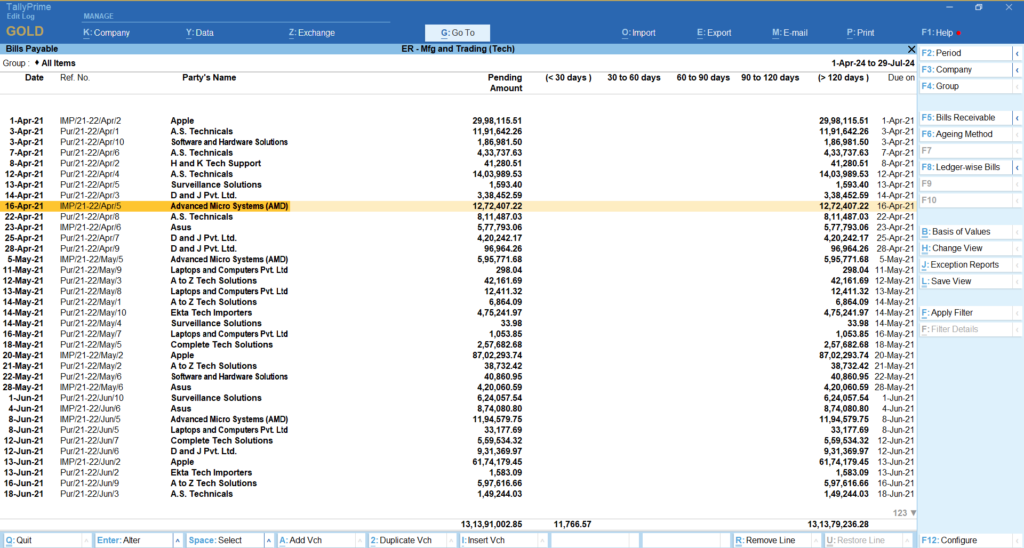Click the restore window icon in title bar
The height and width of the screenshot is (548, 1024).
pyautogui.click(x=978, y=7)
